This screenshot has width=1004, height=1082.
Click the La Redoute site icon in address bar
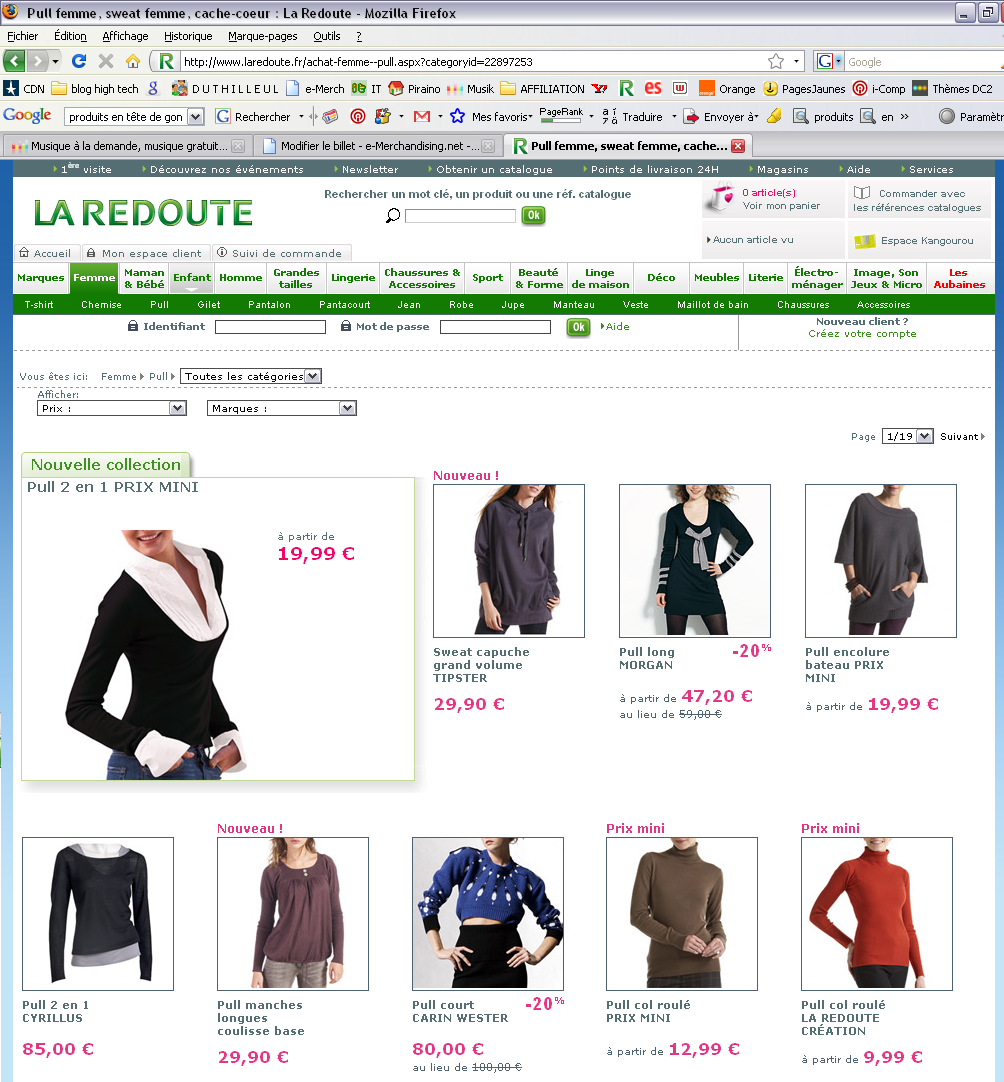pyautogui.click(x=166, y=61)
